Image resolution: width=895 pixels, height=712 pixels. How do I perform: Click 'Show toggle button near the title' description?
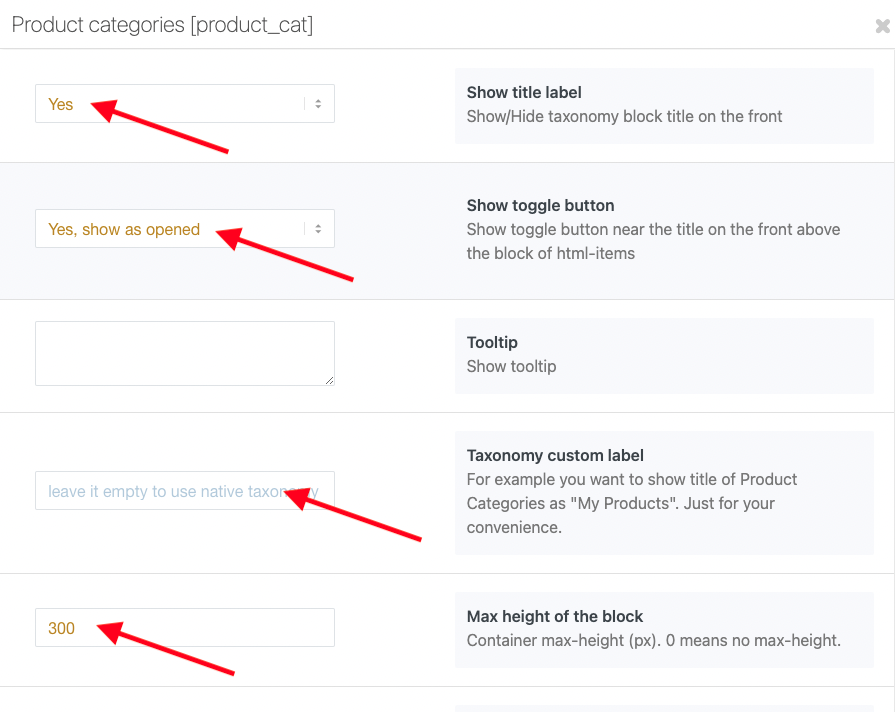click(x=653, y=242)
